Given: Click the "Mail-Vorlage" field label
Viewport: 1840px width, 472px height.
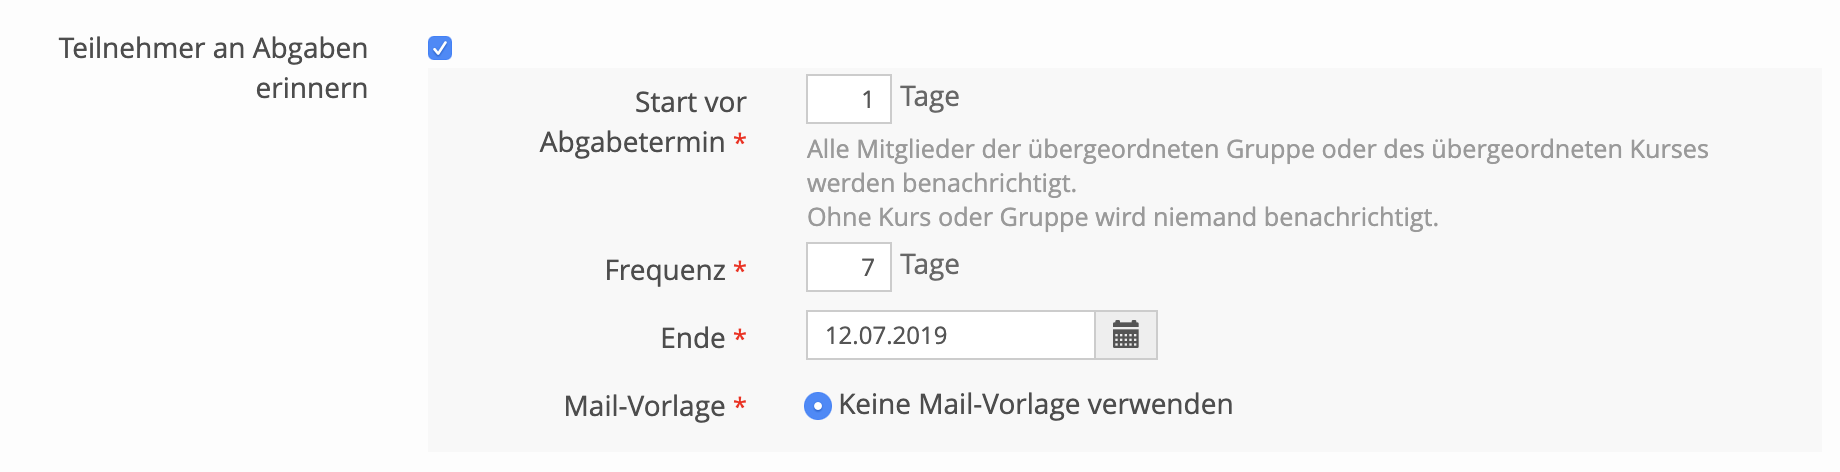Looking at the screenshot, I should (644, 406).
